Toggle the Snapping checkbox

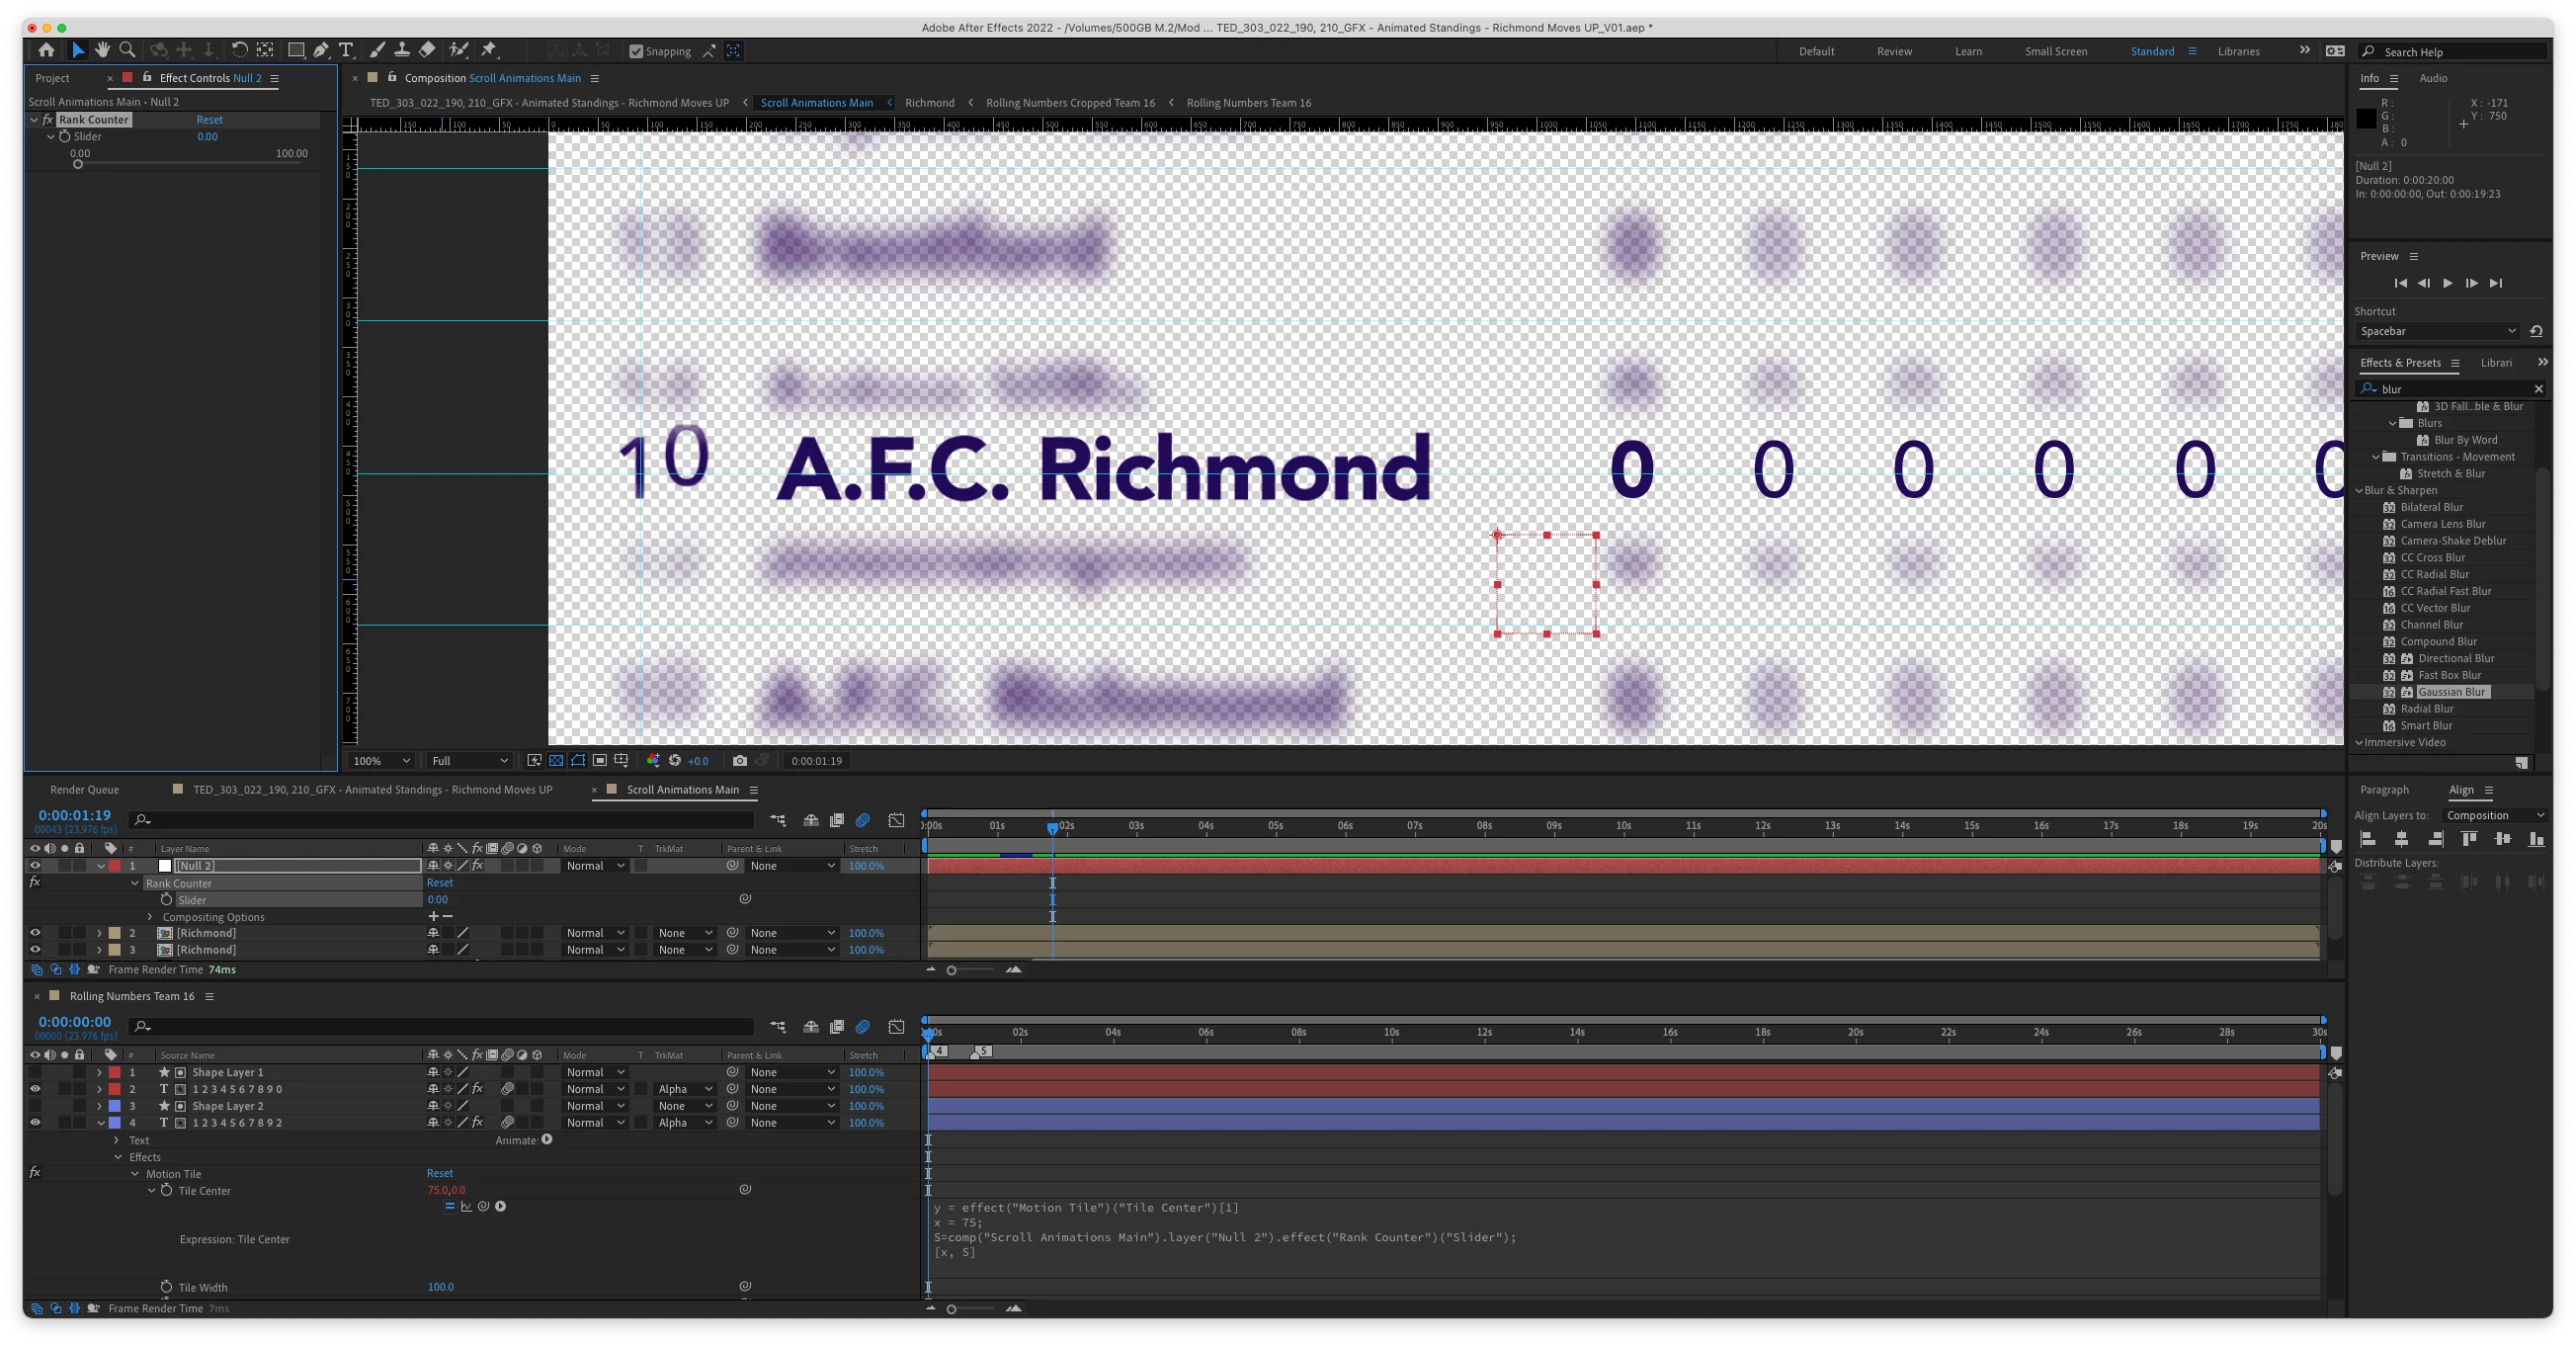click(x=636, y=51)
